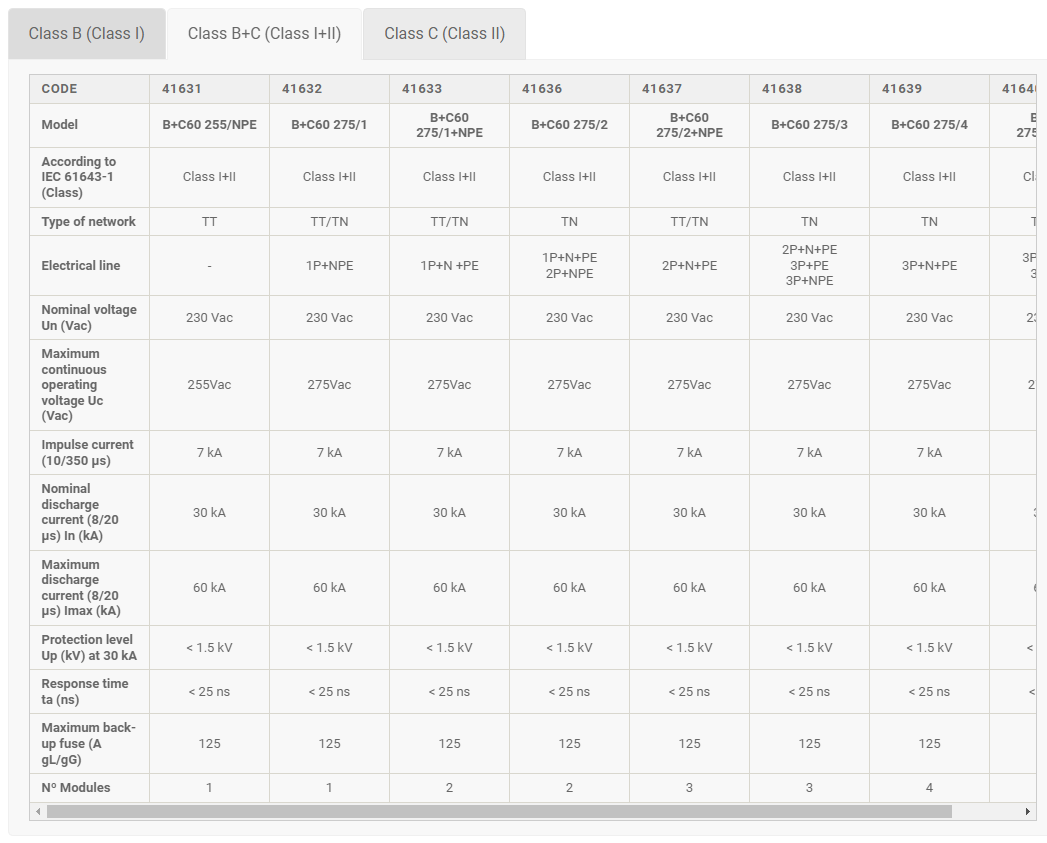The image size is (1047, 843).
Task: Click the Impulse current (10/350 µs) label
Action: (x=87, y=453)
